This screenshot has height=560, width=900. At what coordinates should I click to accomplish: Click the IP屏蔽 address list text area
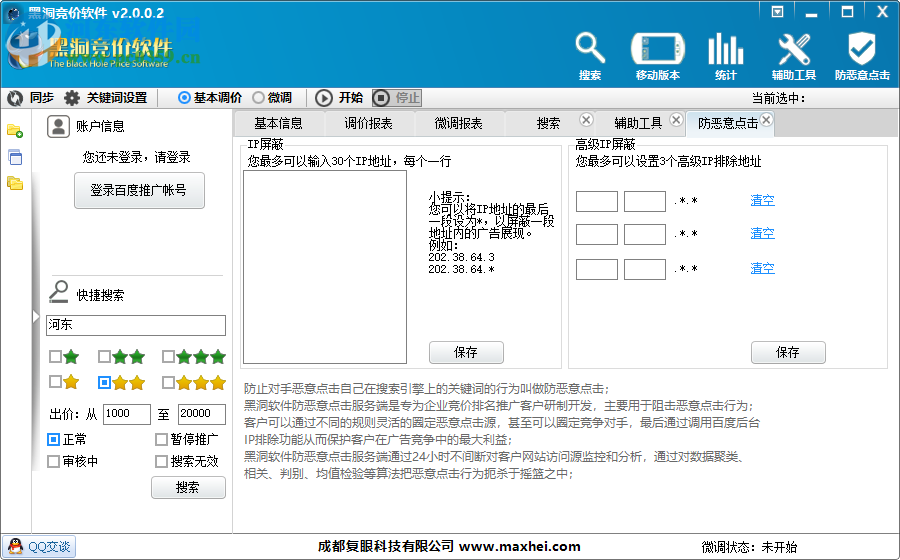(325, 267)
